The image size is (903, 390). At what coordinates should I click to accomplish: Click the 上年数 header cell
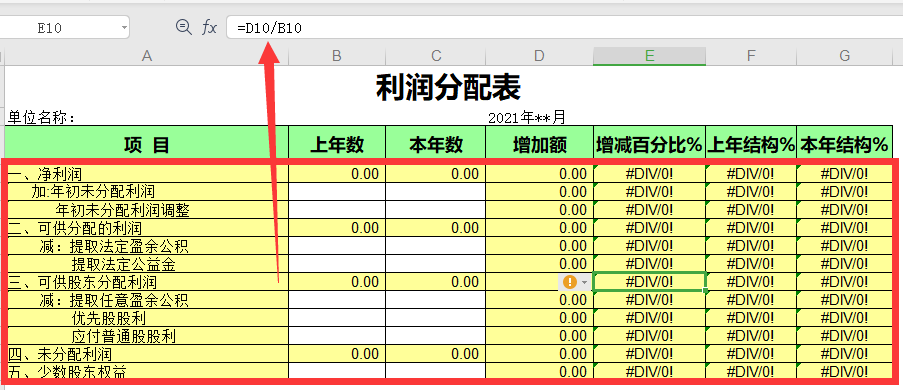click(337, 145)
